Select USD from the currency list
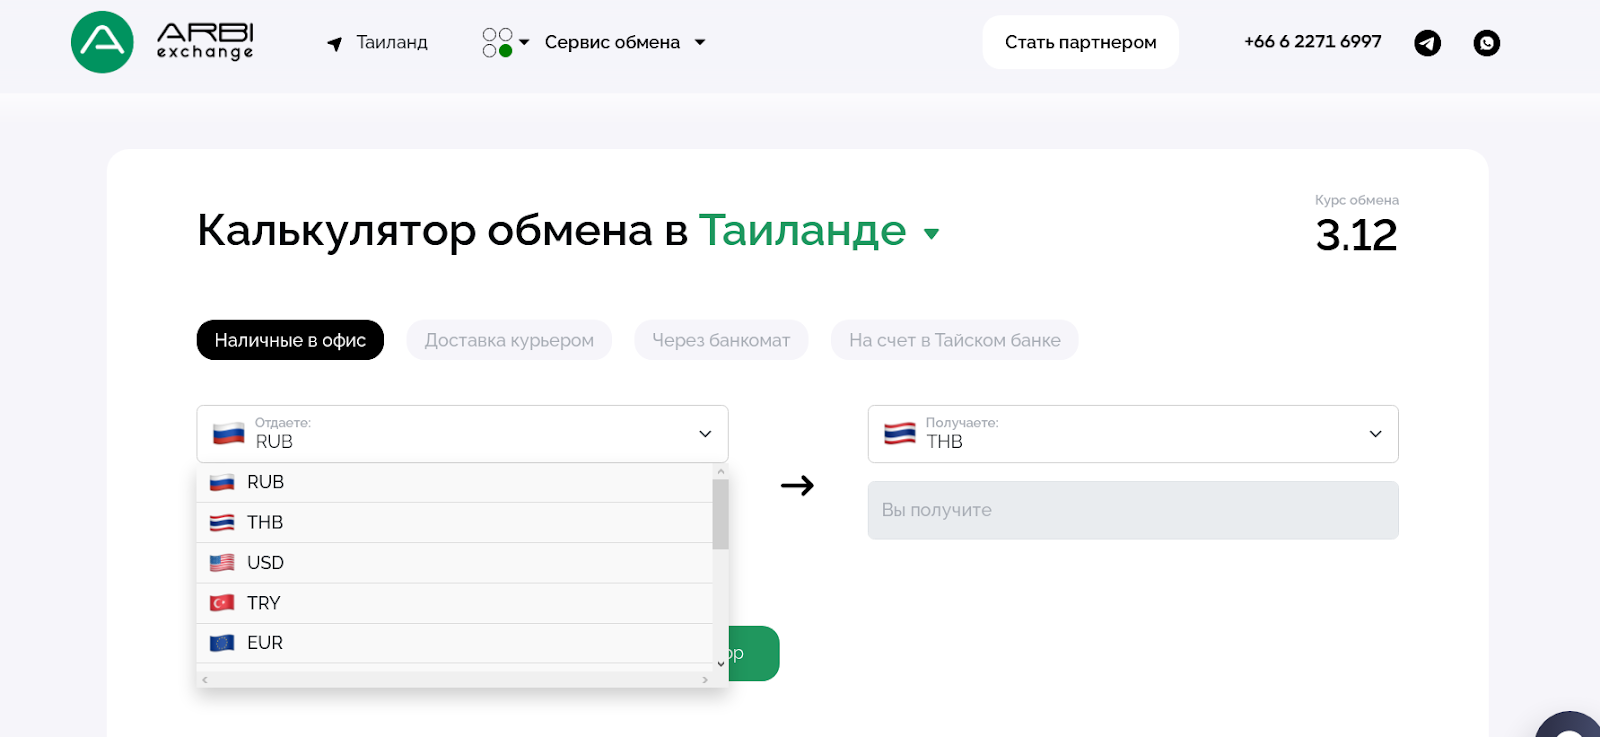1600x737 pixels. 455,563
